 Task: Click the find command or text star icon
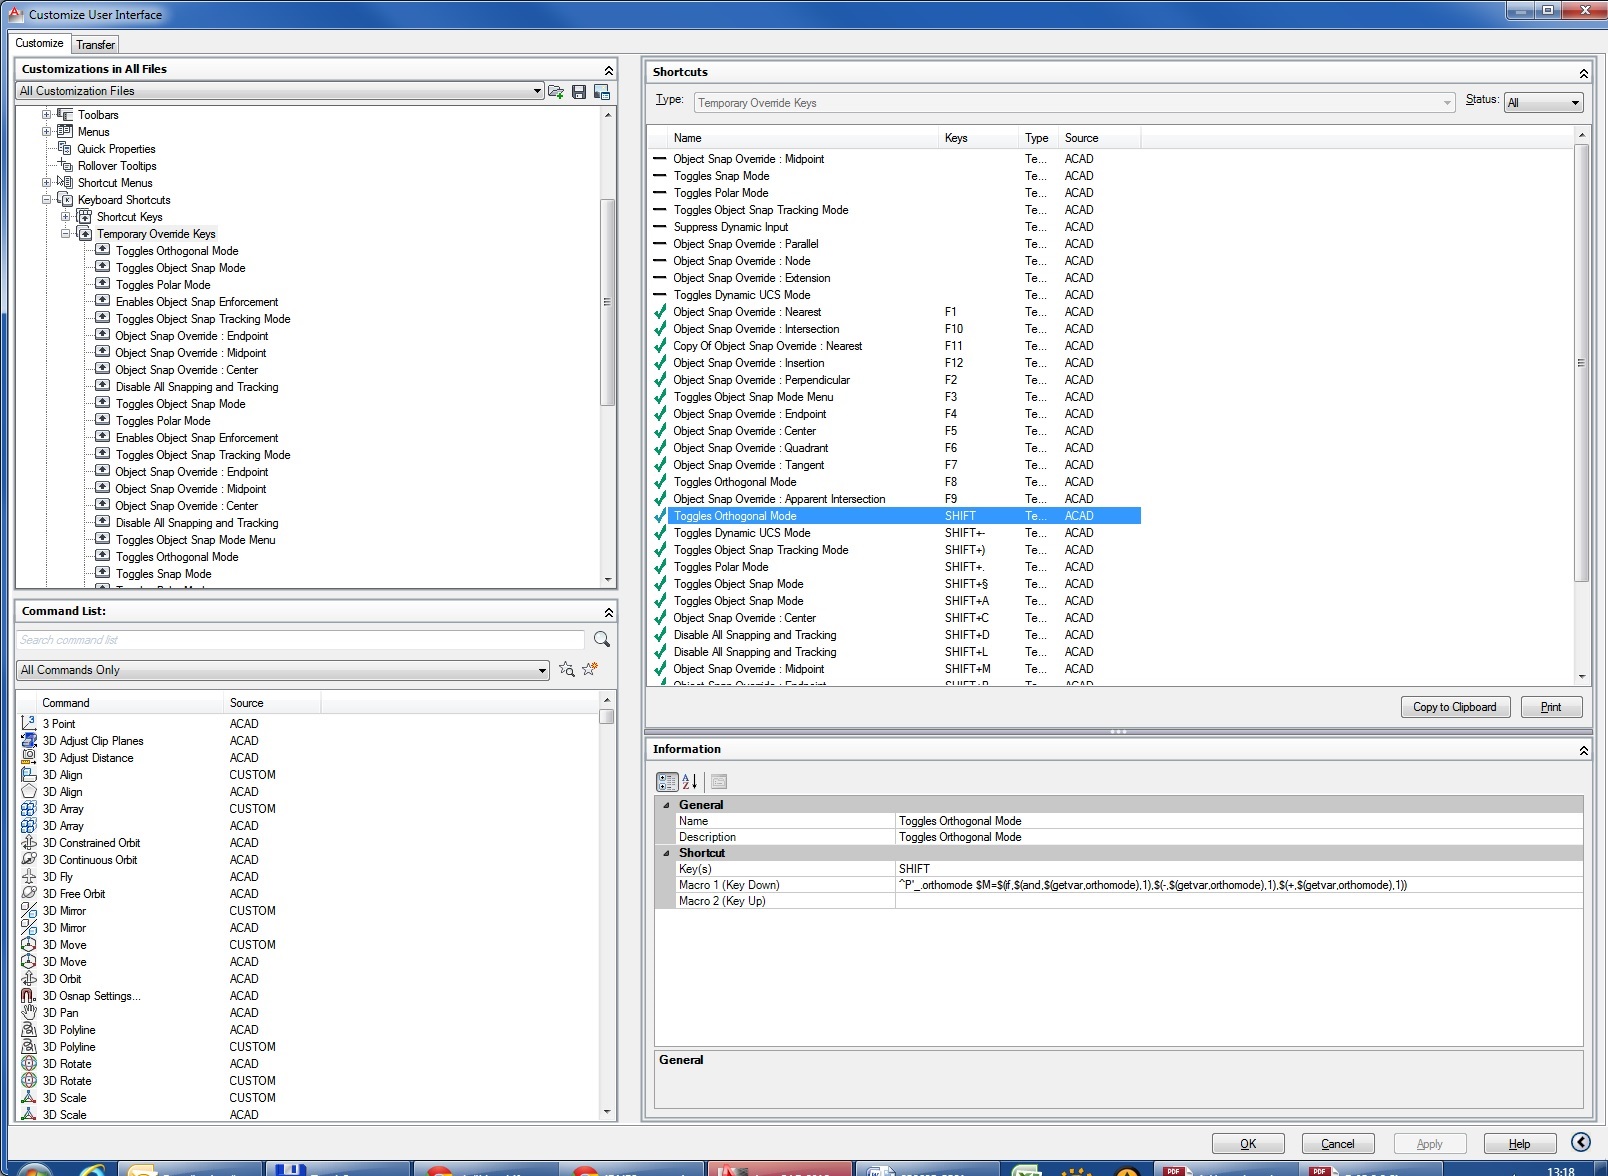pos(567,669)
